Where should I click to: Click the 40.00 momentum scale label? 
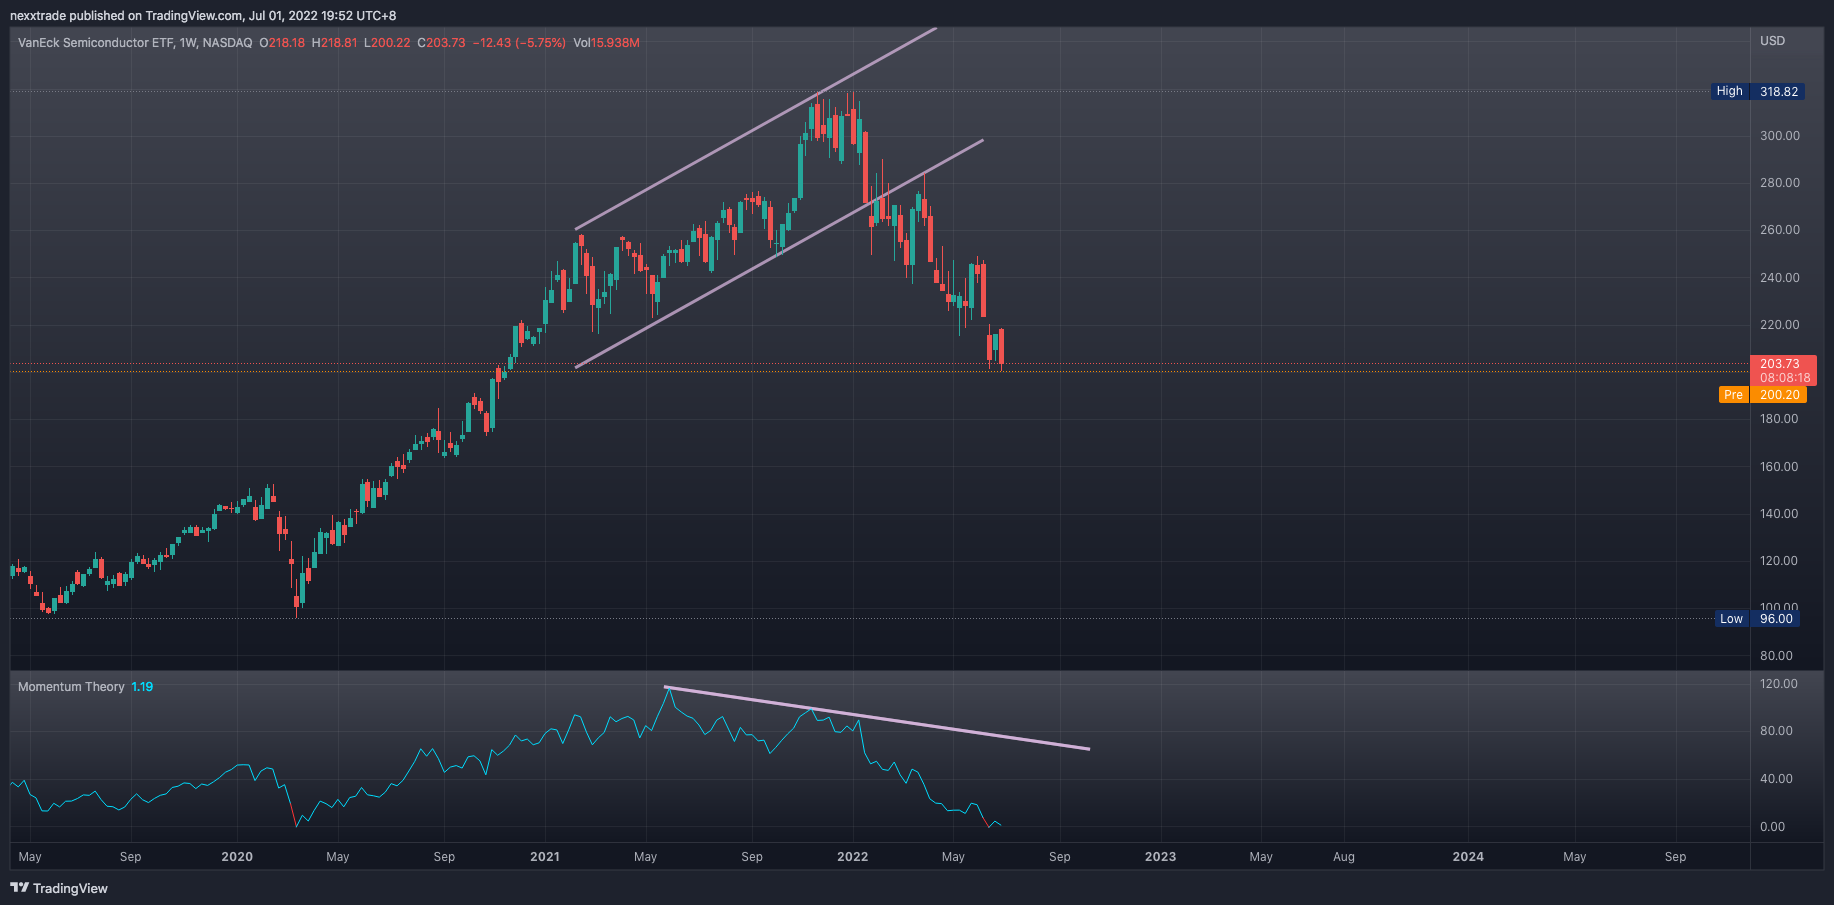[1777, 779]
